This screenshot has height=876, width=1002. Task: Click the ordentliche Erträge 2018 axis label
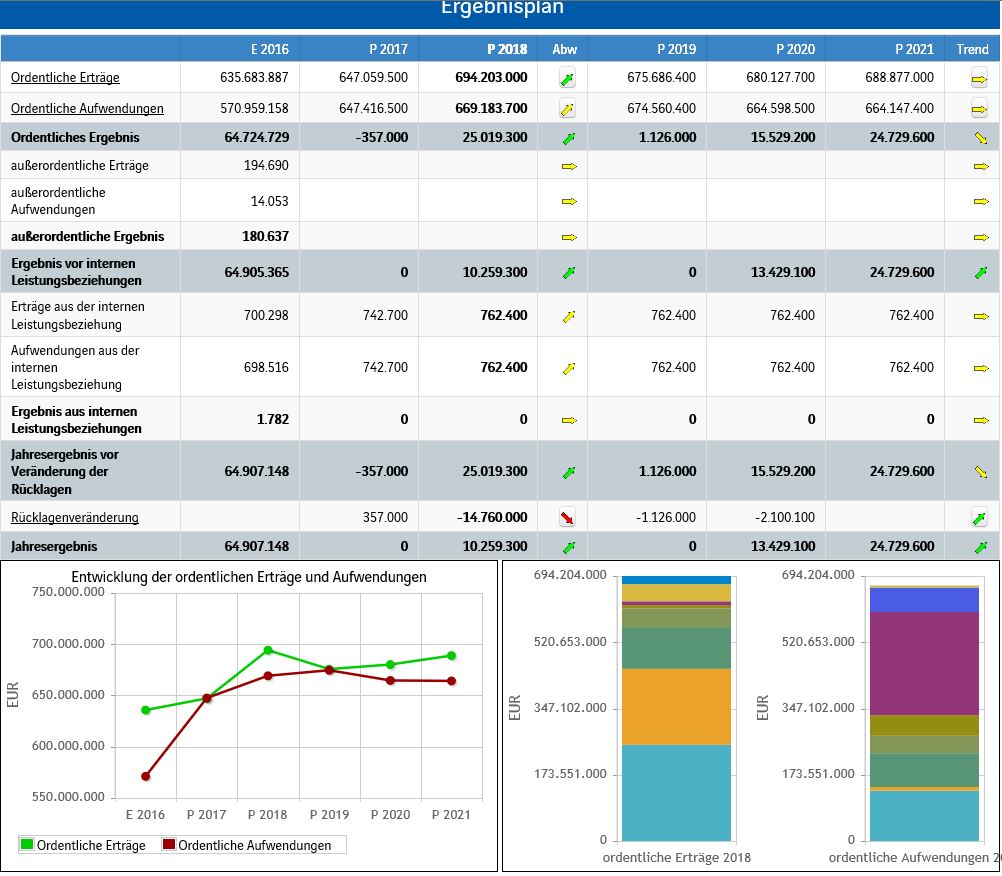coord(677,857)
